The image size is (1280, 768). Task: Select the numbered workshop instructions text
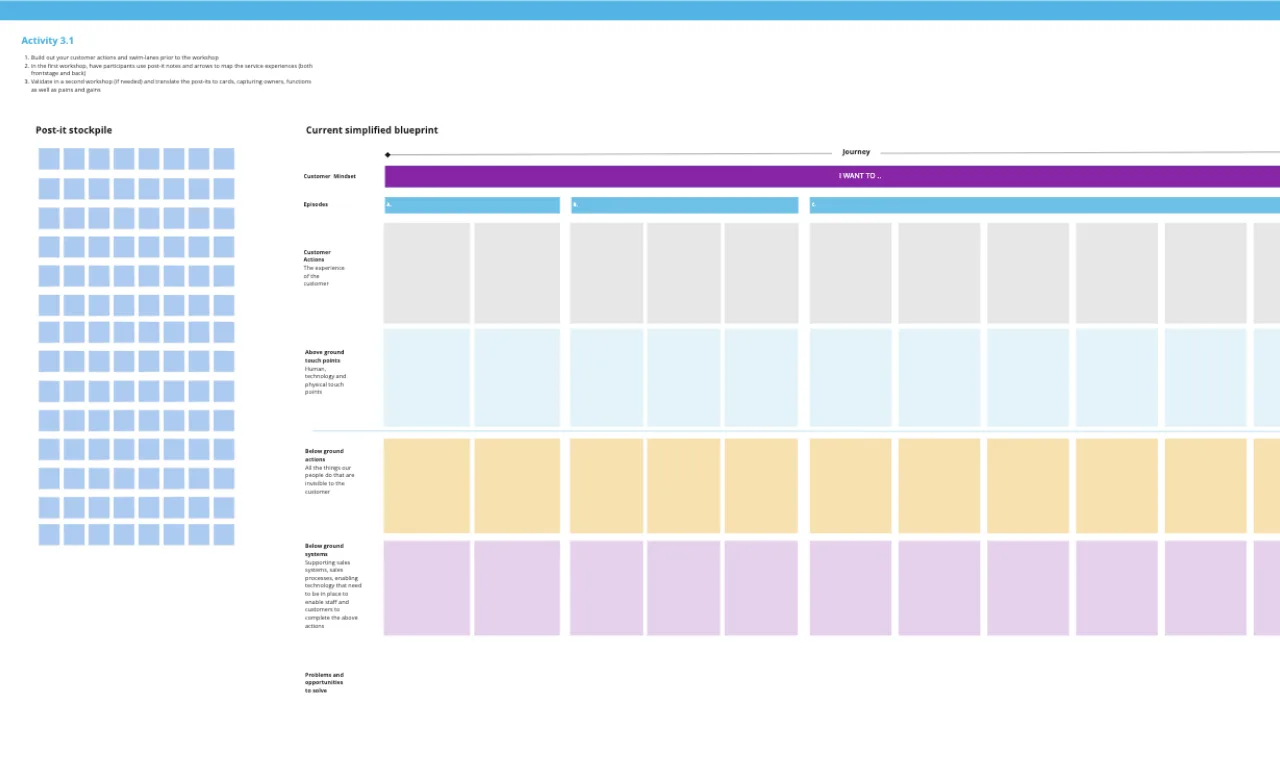point(170,73)
